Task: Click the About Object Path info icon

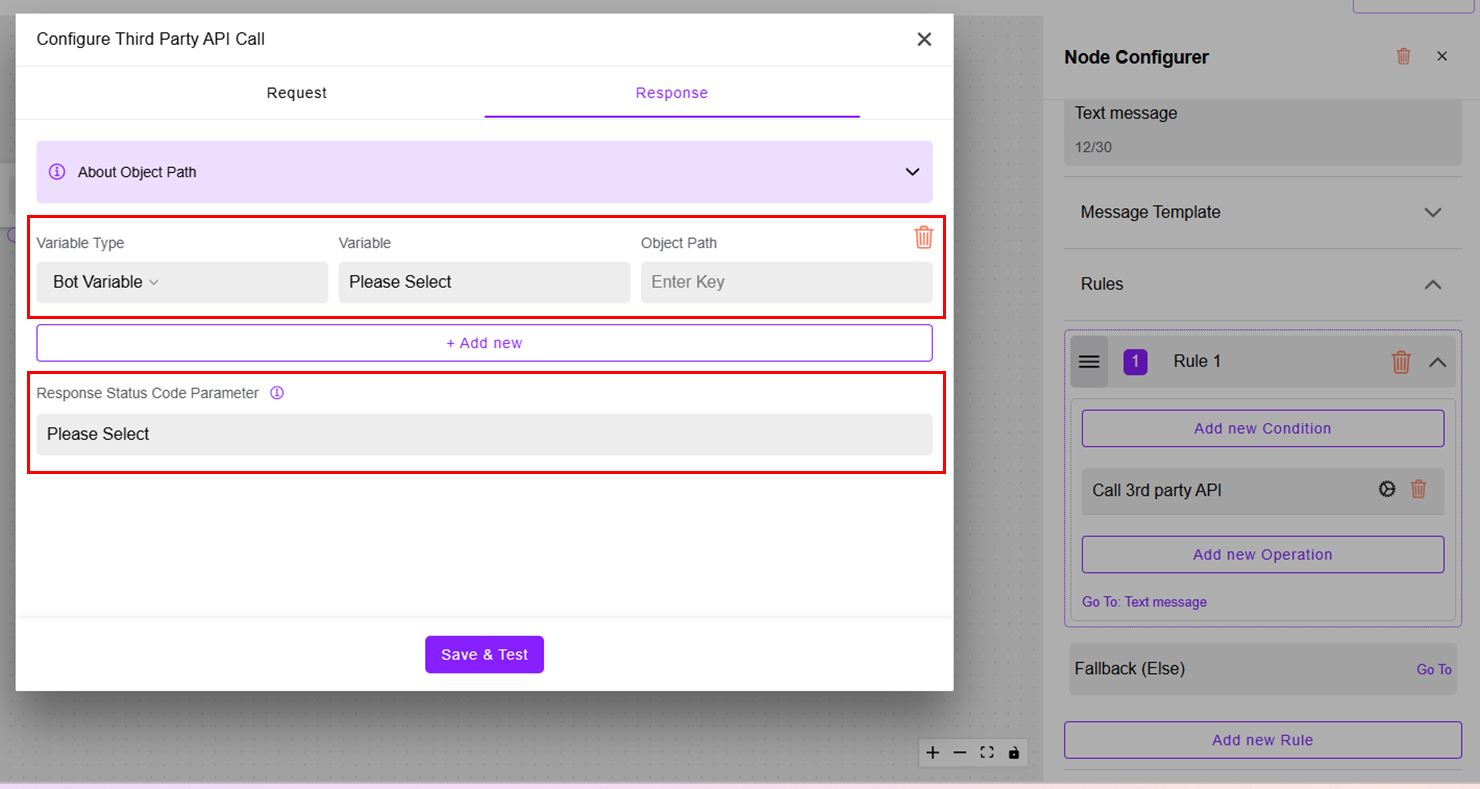Action: point(57,172)
